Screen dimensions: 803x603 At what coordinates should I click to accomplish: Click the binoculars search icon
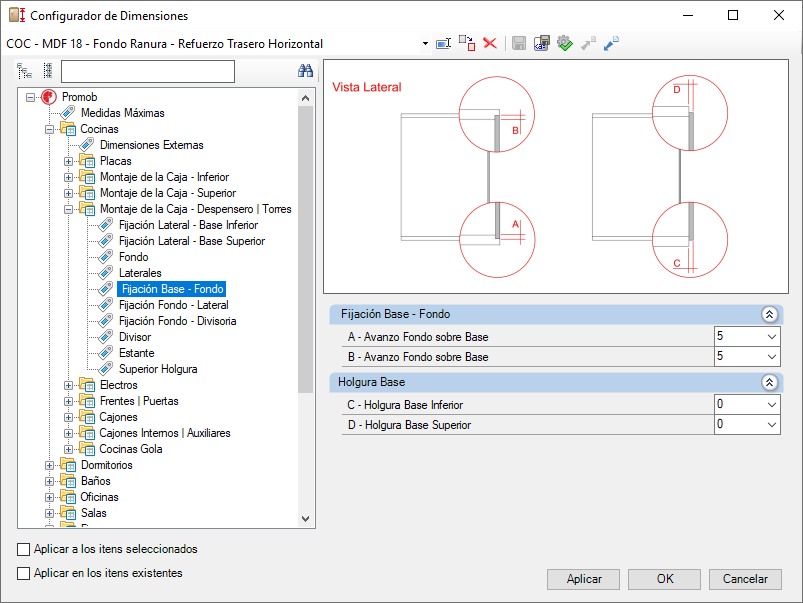(305, 71)
